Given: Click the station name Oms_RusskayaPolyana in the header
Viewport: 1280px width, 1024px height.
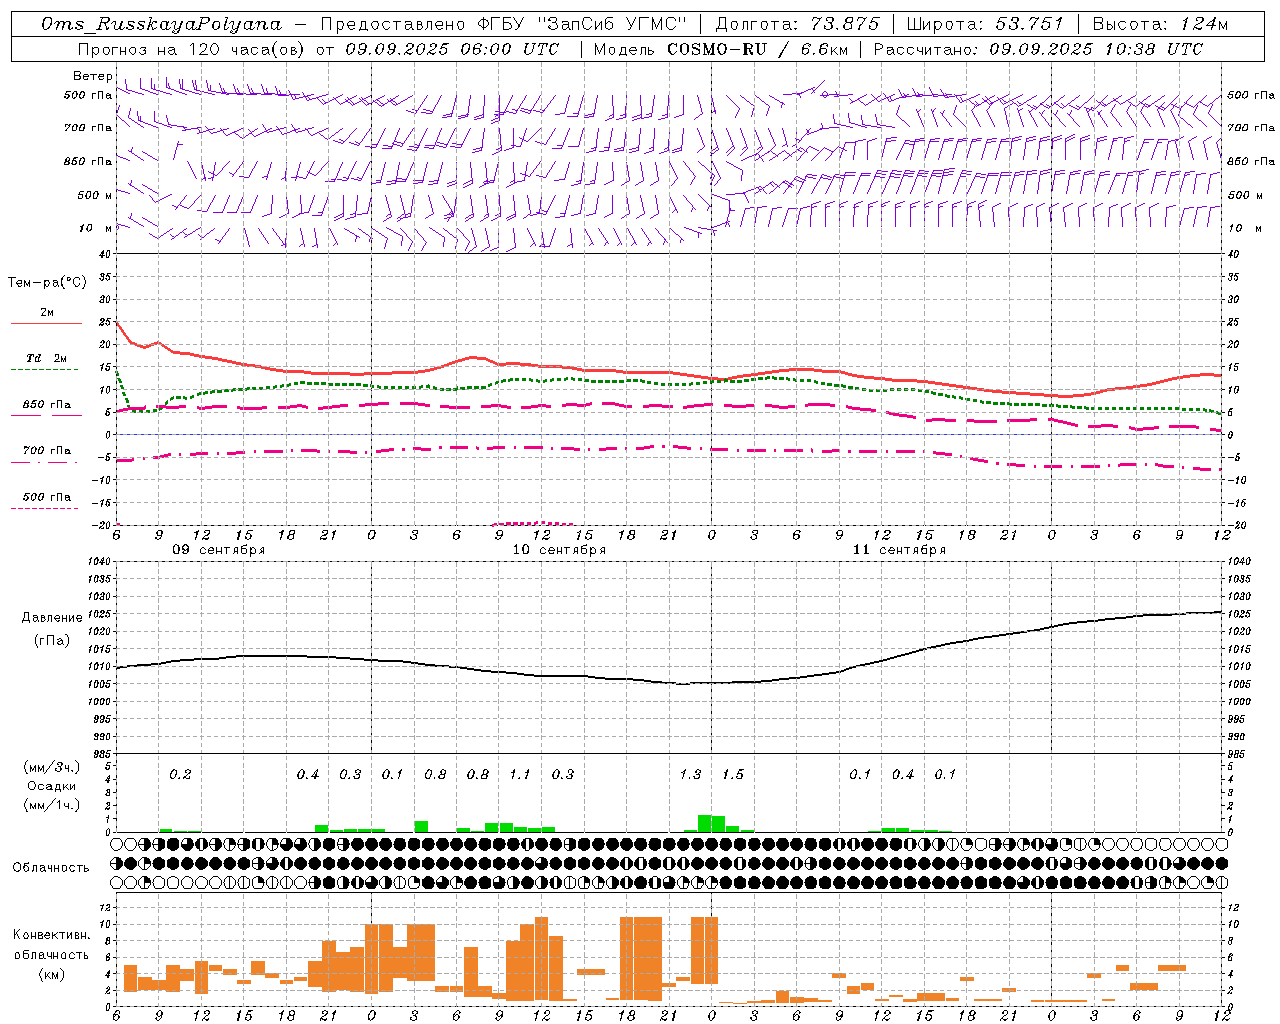Looking at the screenshot, I should [x=162, y=24].
